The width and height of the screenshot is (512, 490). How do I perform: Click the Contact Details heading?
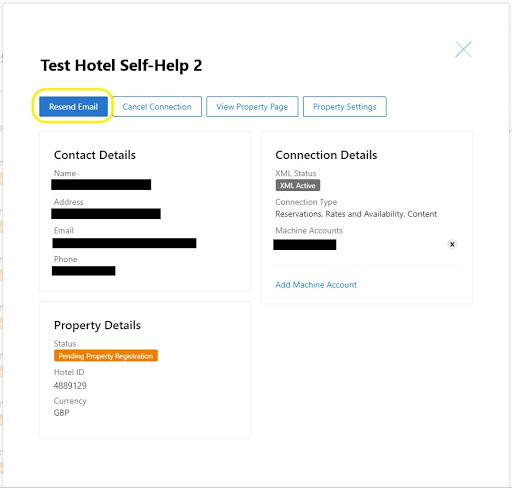[95, 155]
